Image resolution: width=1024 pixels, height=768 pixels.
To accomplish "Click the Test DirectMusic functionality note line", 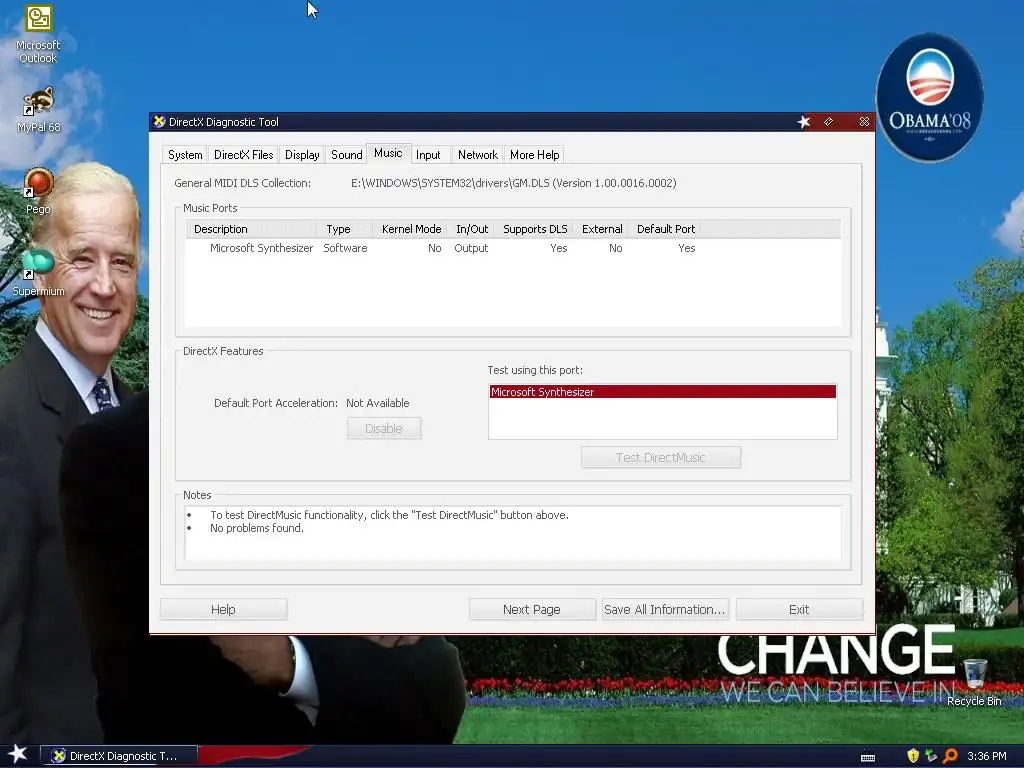I will click(x=389, y=515).
